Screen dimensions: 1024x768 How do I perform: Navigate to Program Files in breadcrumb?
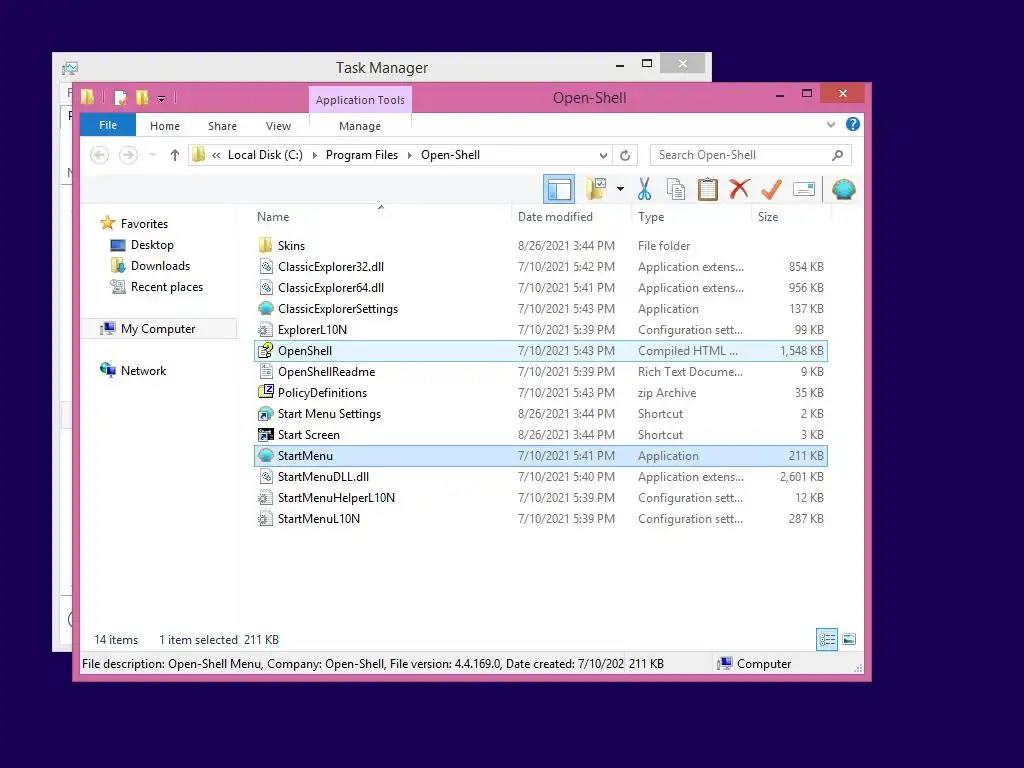362,155
